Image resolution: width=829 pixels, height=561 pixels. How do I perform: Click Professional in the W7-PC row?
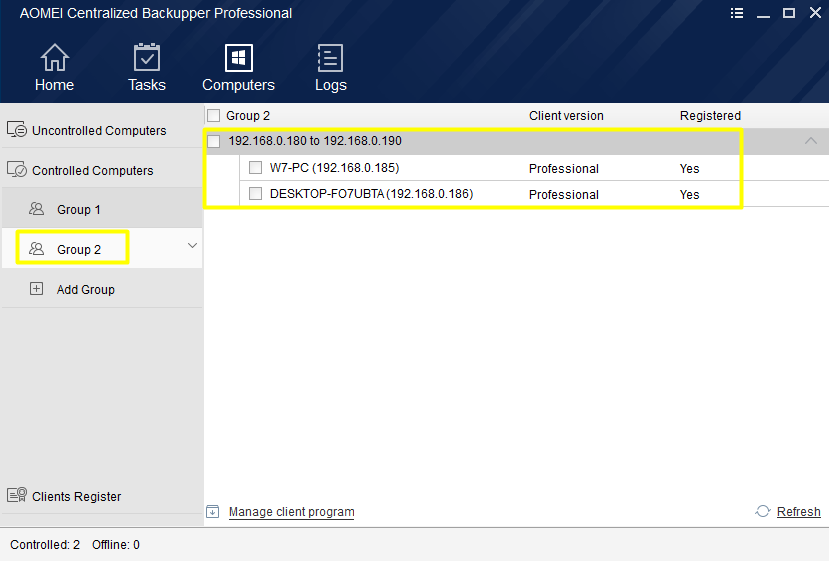[564, 169]
